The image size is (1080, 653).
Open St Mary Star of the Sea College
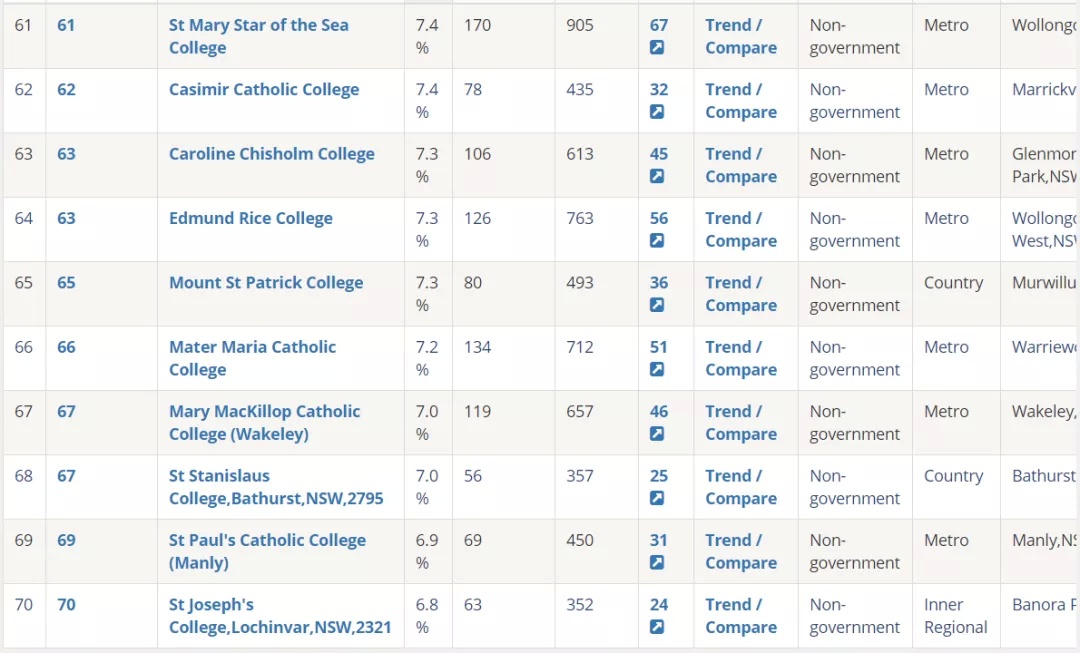(x=259, y=36)
